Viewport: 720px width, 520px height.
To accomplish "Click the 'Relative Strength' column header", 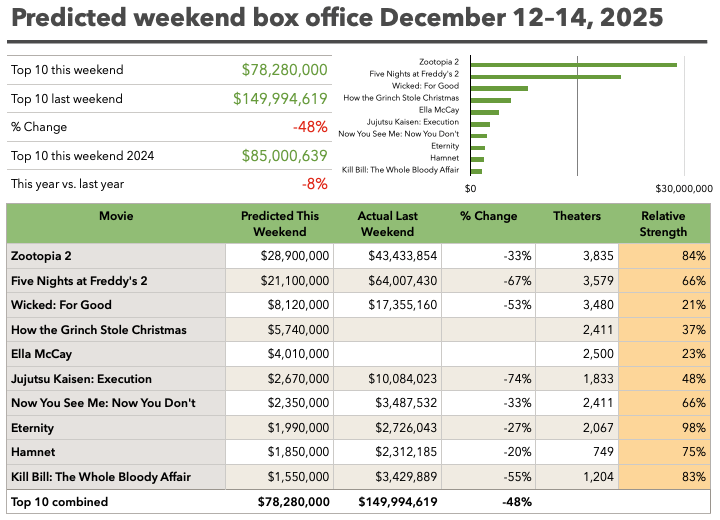I will [x=664, y=223].
